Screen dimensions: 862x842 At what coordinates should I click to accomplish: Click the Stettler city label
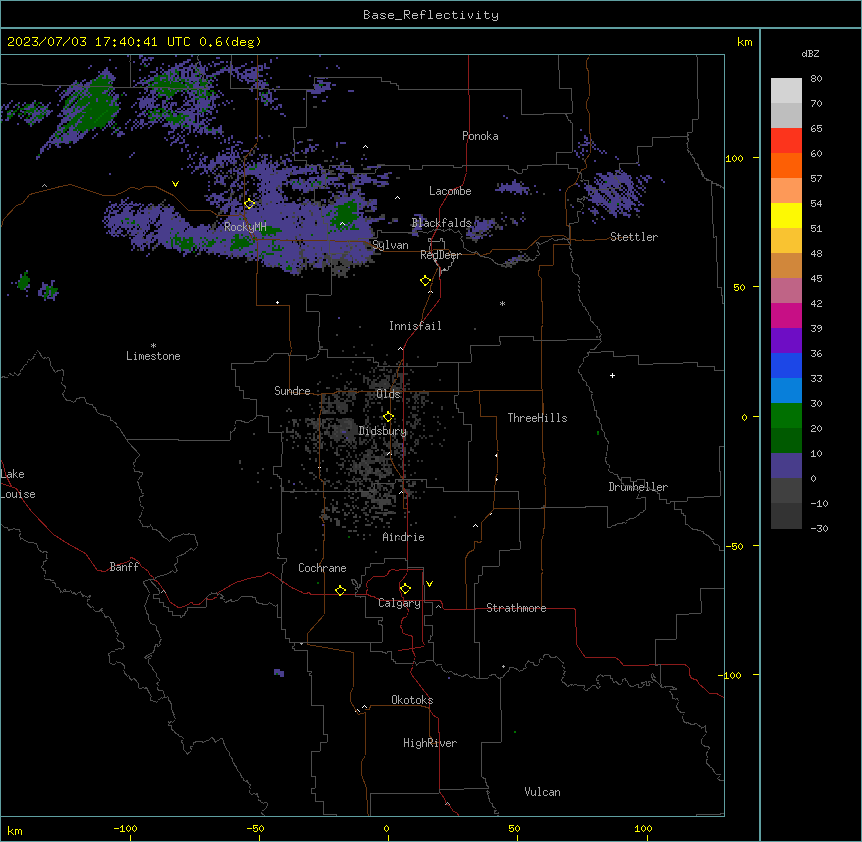634,237
